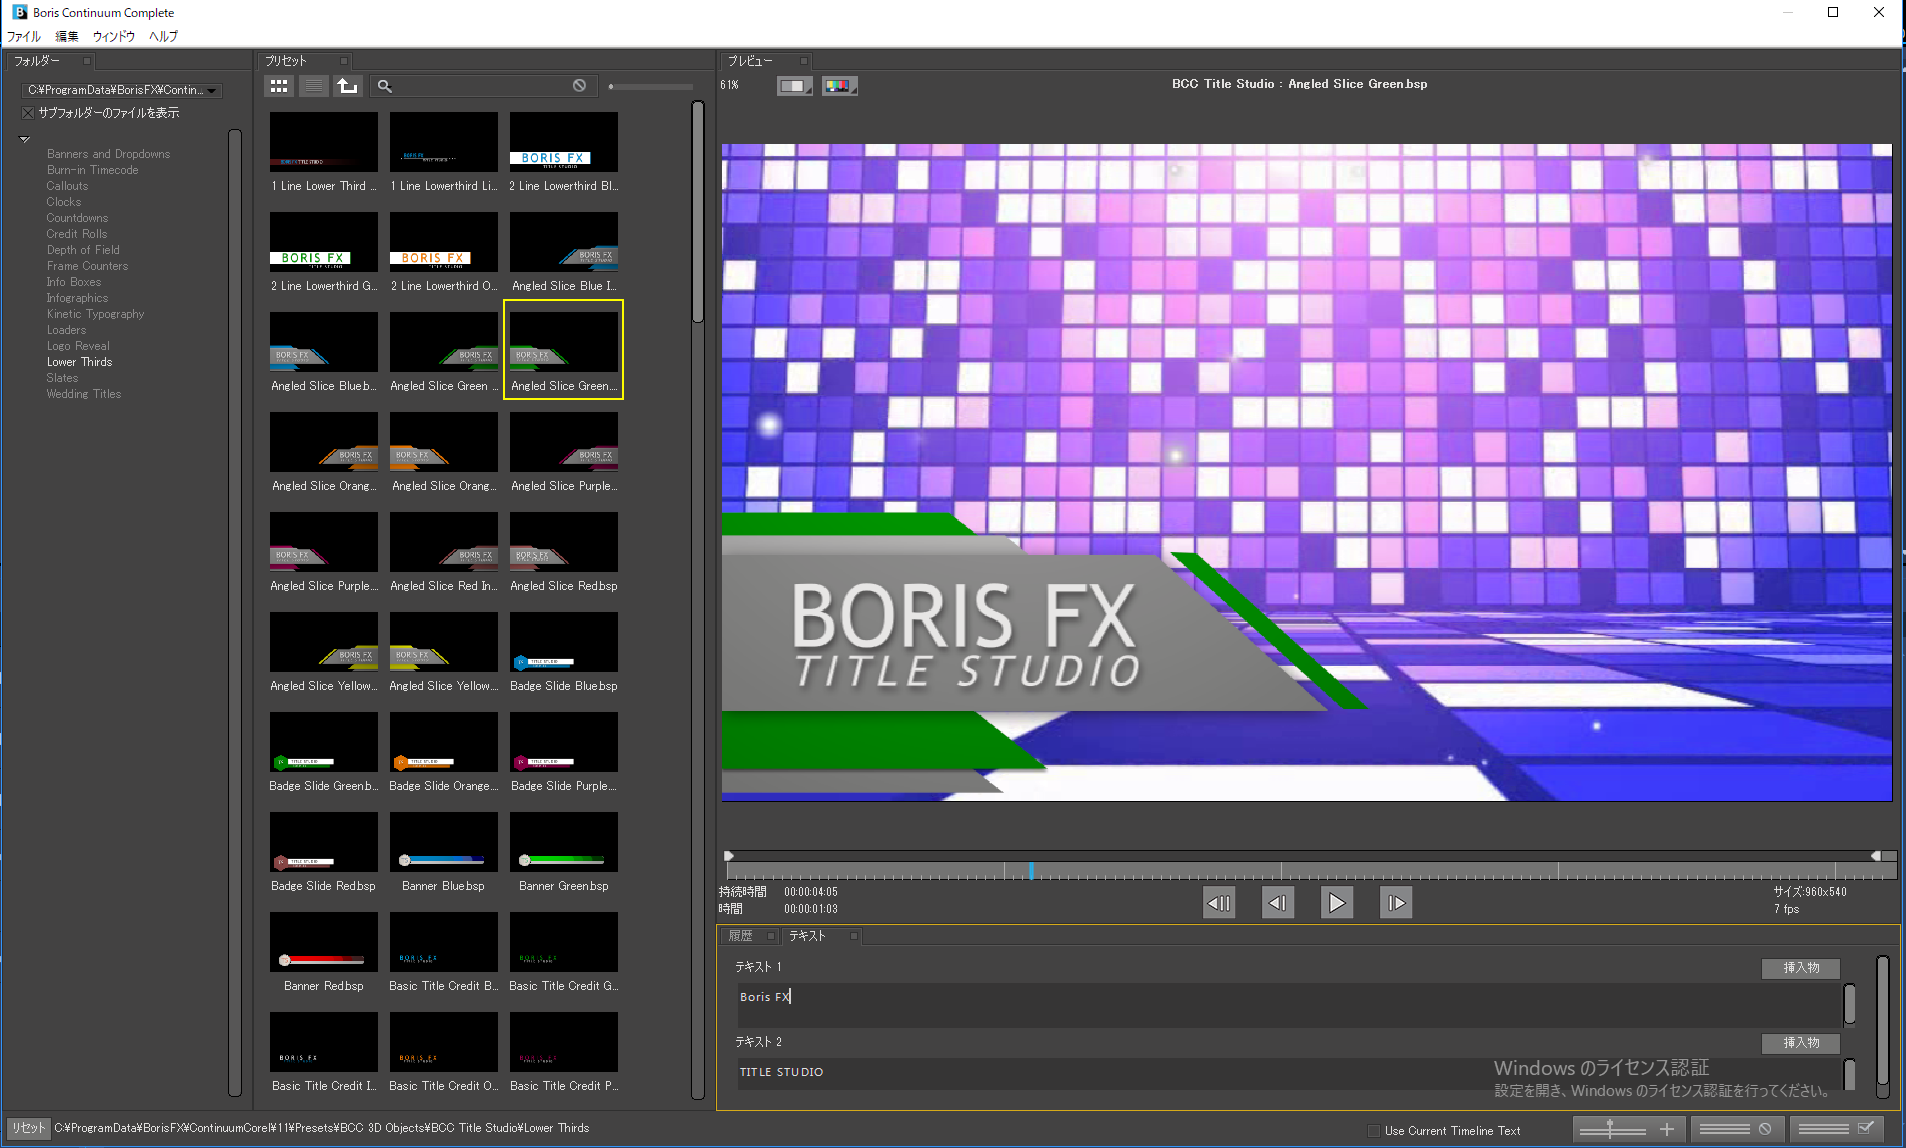Click the 挿入物 button for テキスト 1

coord(1801,968)
